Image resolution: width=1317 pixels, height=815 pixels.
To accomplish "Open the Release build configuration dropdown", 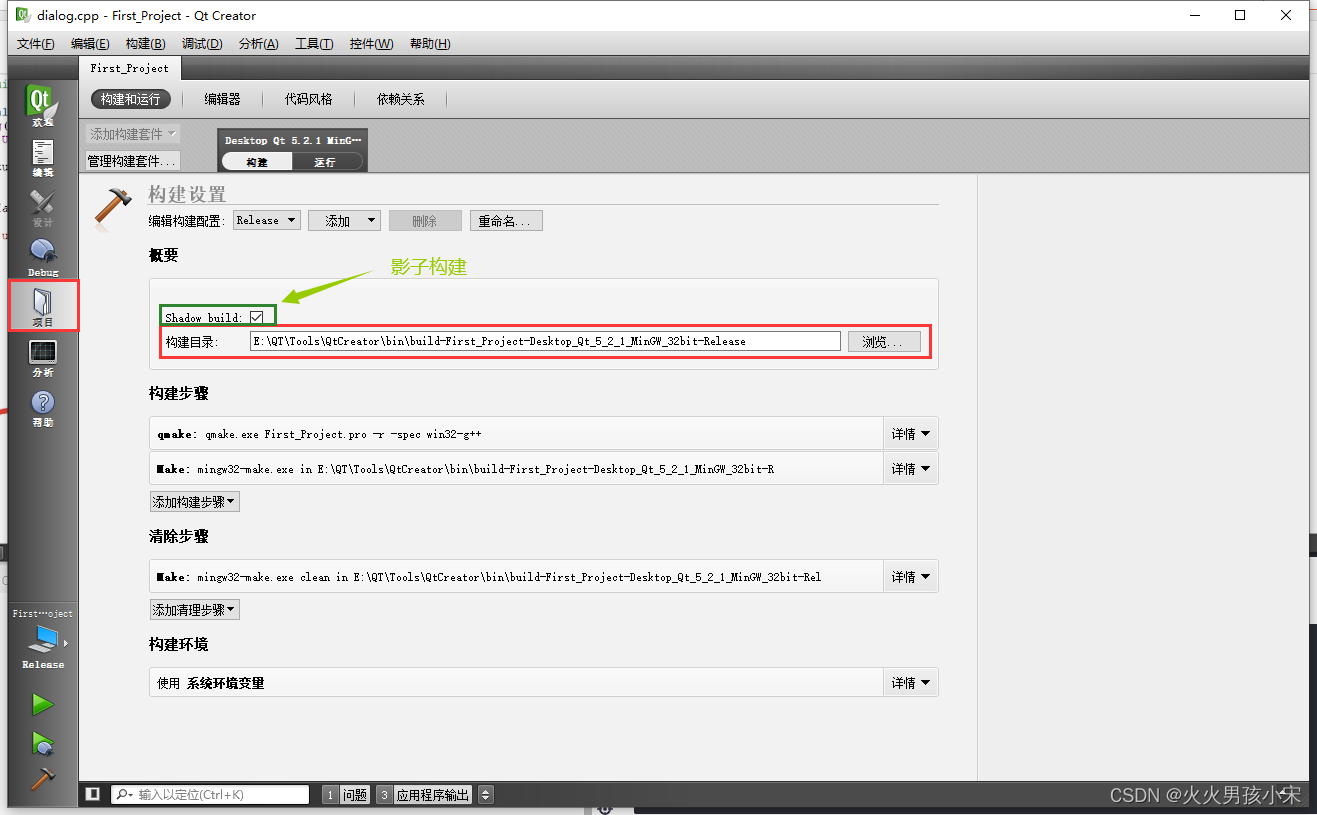I will pos(267,220).
